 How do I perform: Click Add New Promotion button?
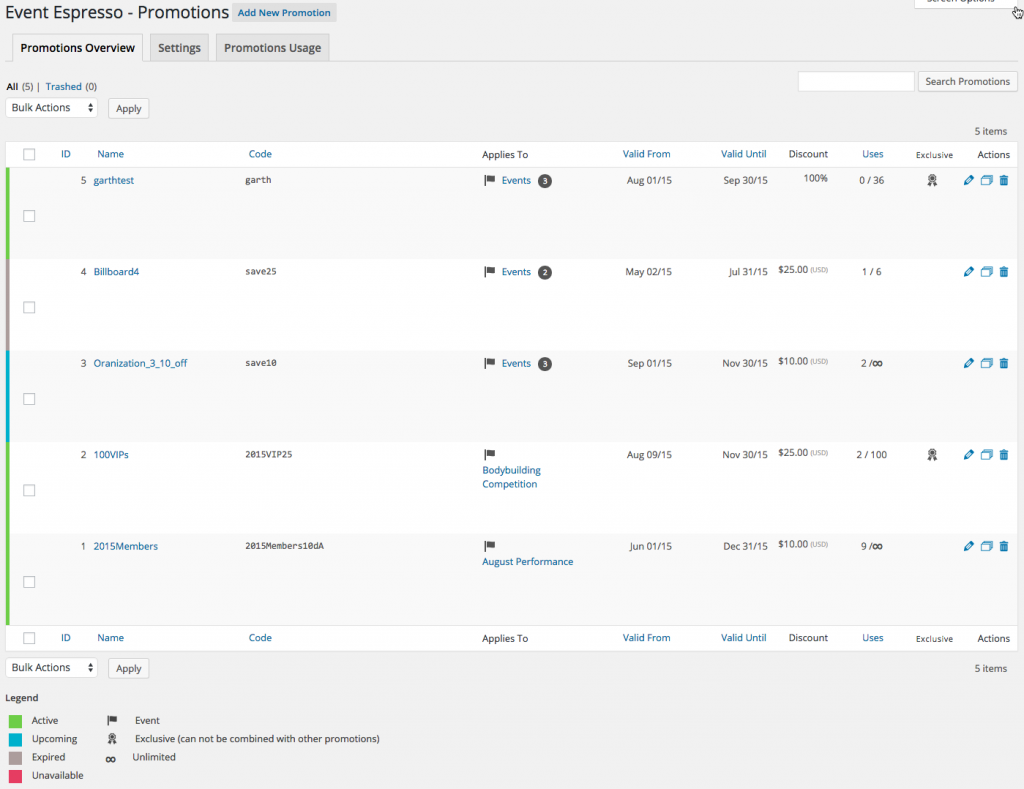pyautogui.click(x=284, y=12)
